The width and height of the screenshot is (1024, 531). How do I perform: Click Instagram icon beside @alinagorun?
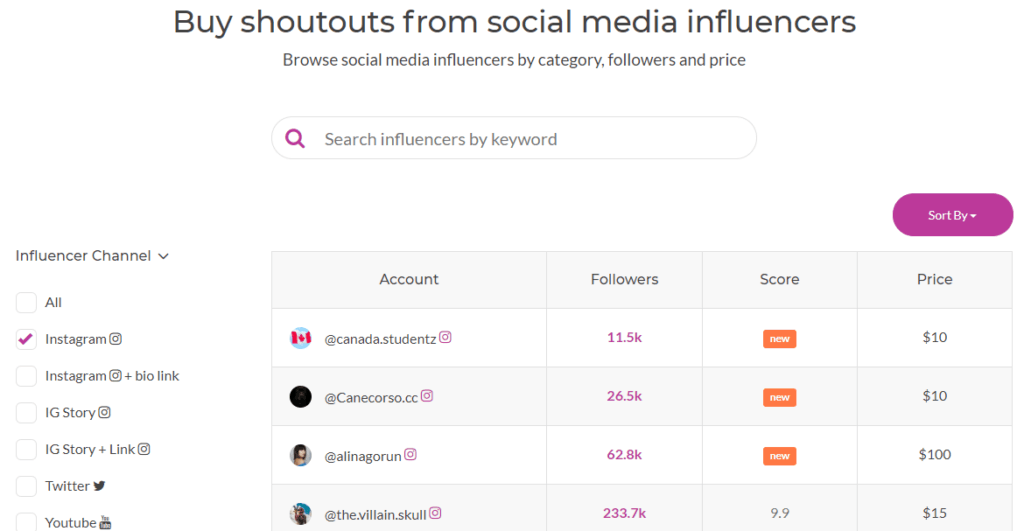coord(410,455)
